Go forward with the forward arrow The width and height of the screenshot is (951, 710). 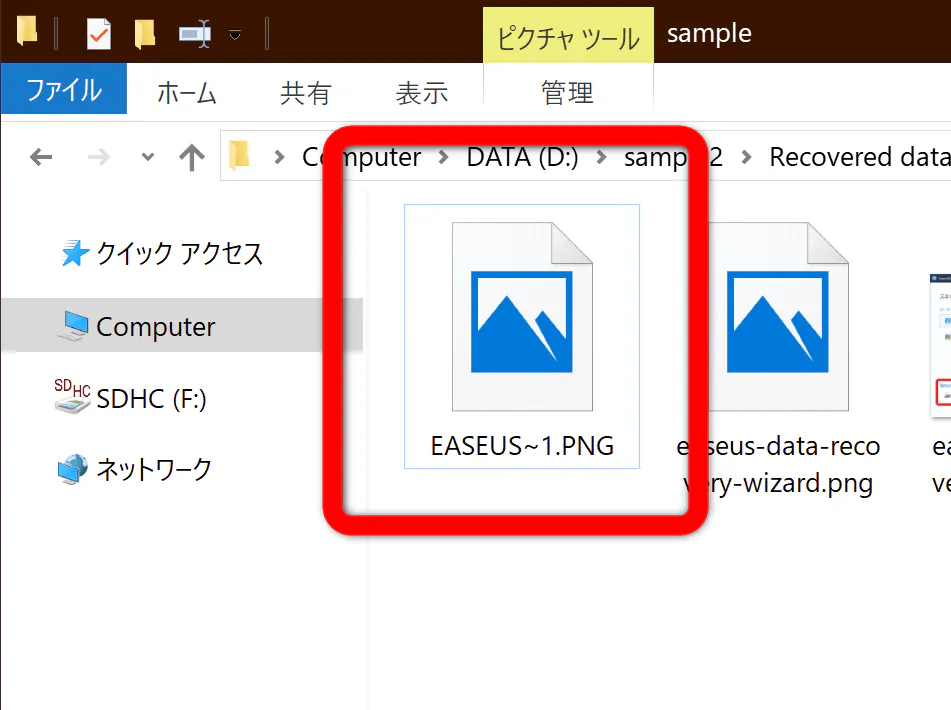click(x=98, y=158)
